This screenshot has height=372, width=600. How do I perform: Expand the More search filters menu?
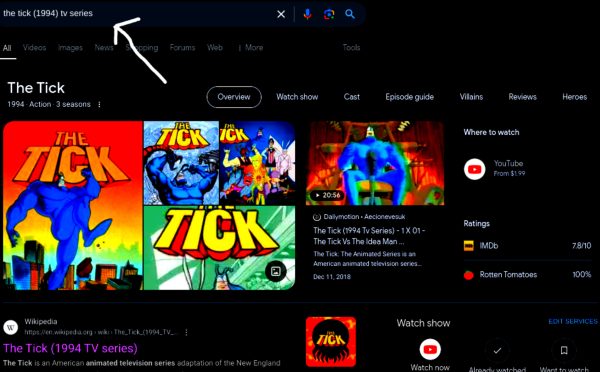click(251, 47)
